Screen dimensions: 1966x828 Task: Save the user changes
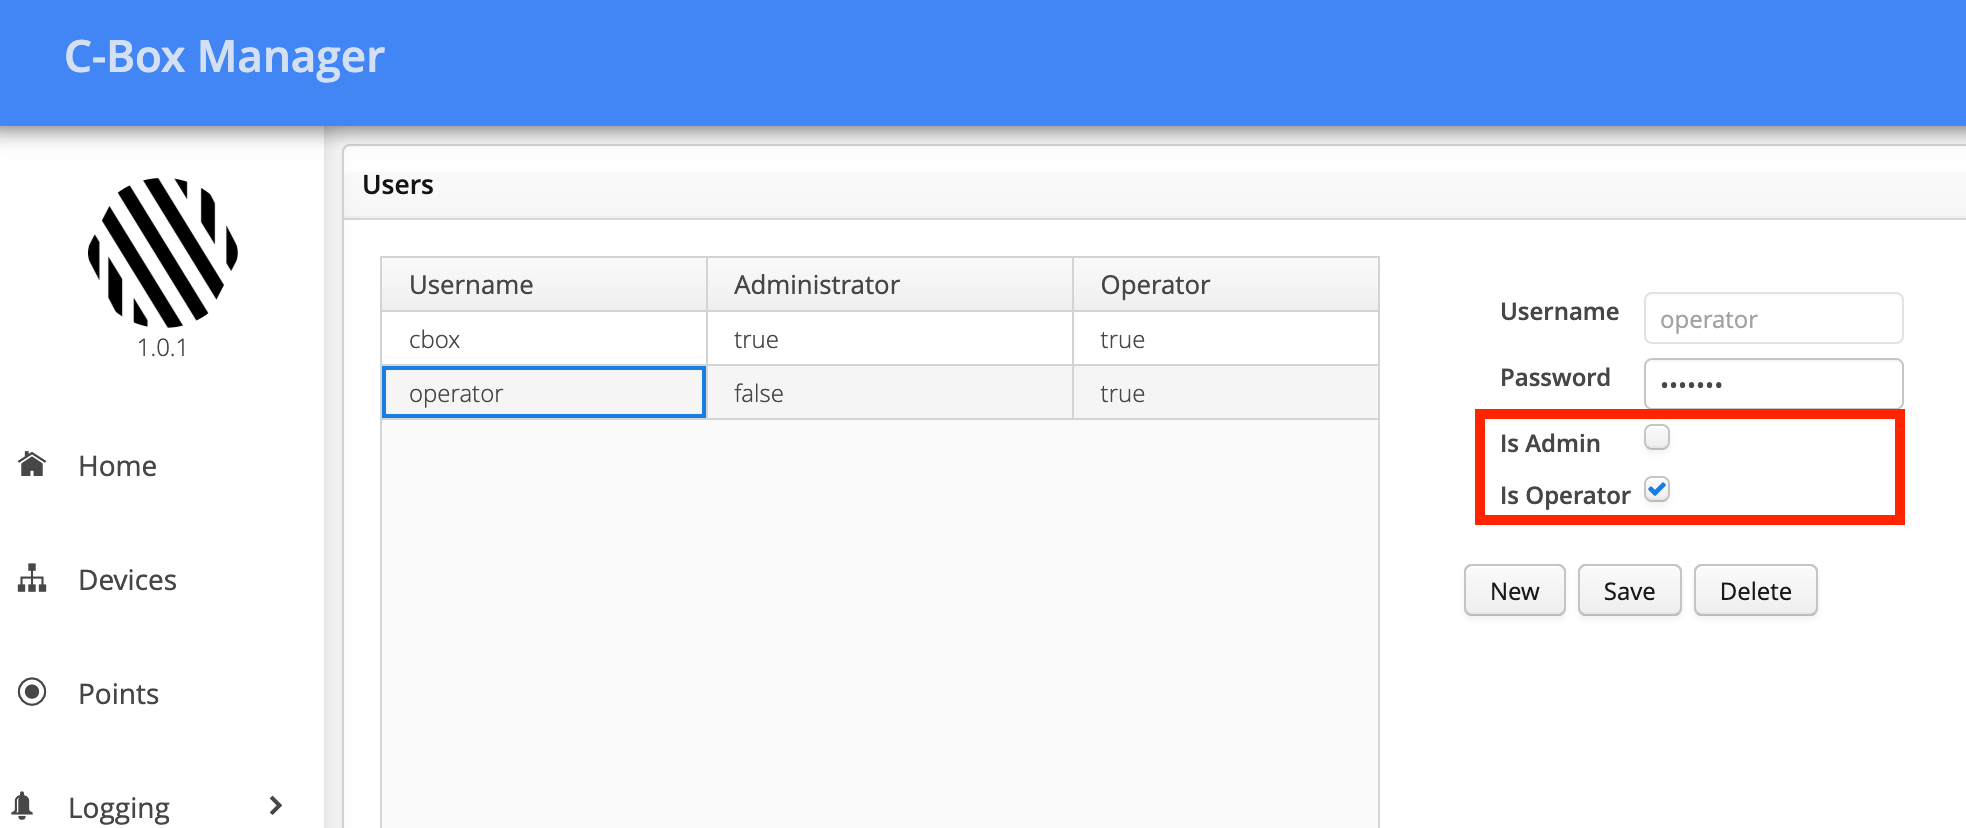tap(1629, 591)
